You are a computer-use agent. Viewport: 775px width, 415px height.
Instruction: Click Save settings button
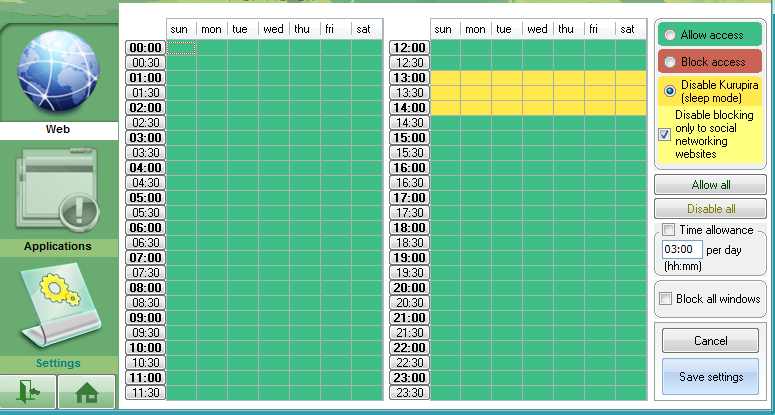(710, 377)
